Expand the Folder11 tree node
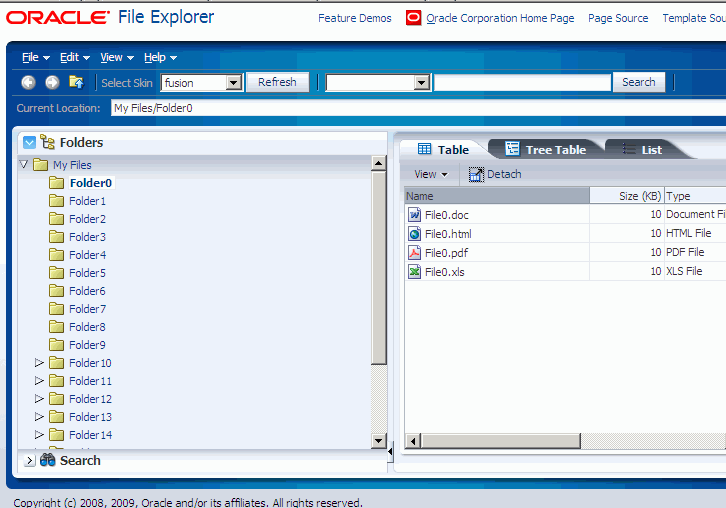This screenshot has height=508, width=726. 39,381
